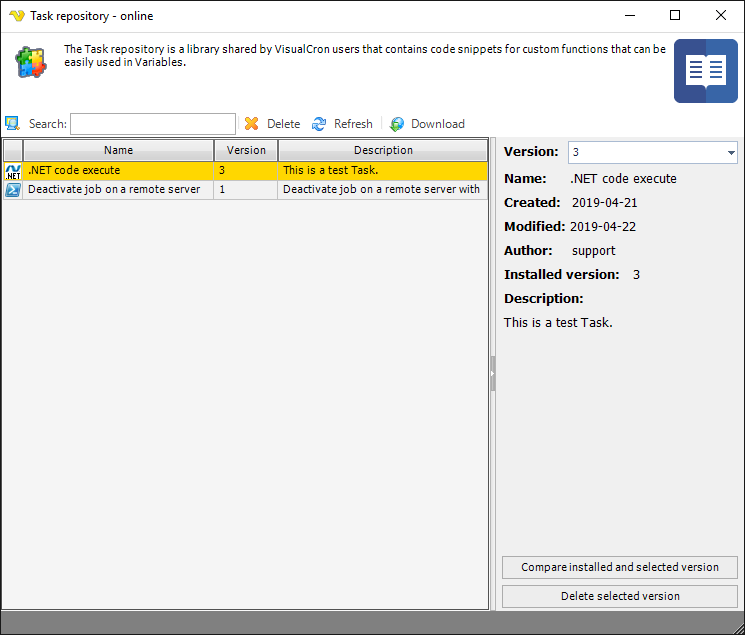Image resolution: width=745 pixels, height=635 pixels.
Task: Click the Download globe icon
Action: 397,124
